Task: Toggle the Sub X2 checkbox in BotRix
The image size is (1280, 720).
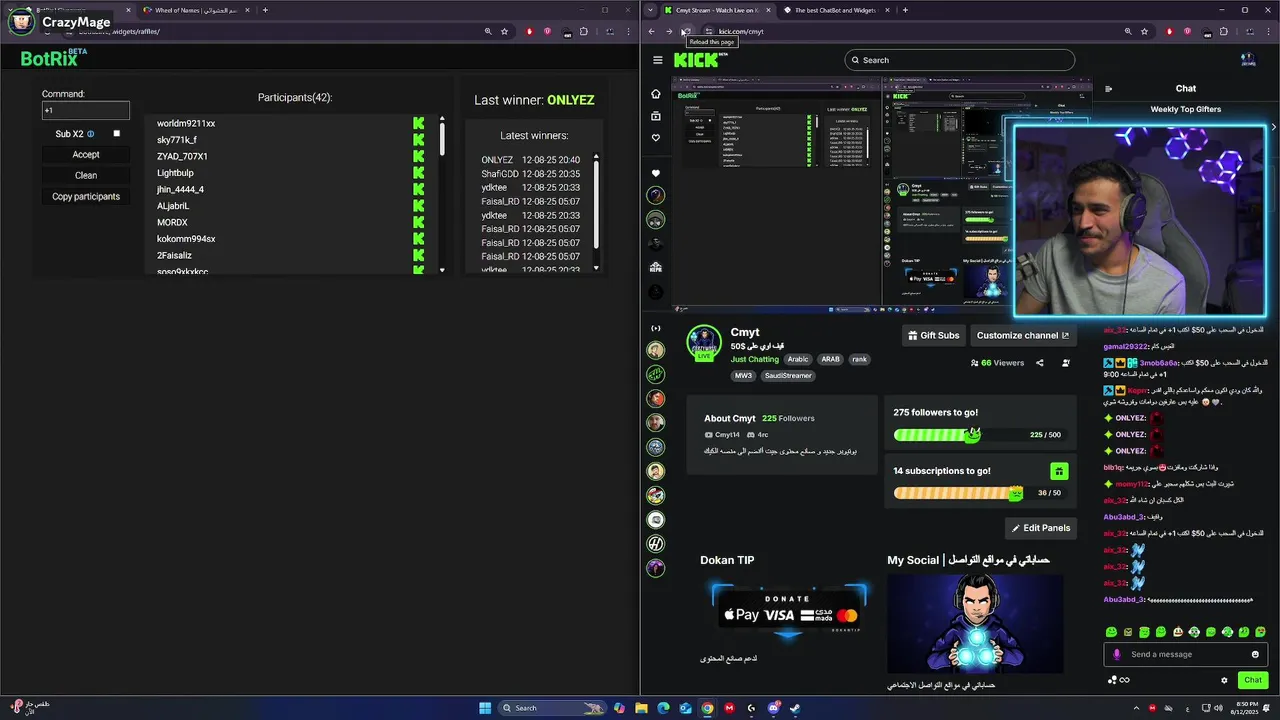Action: point(116,134)
